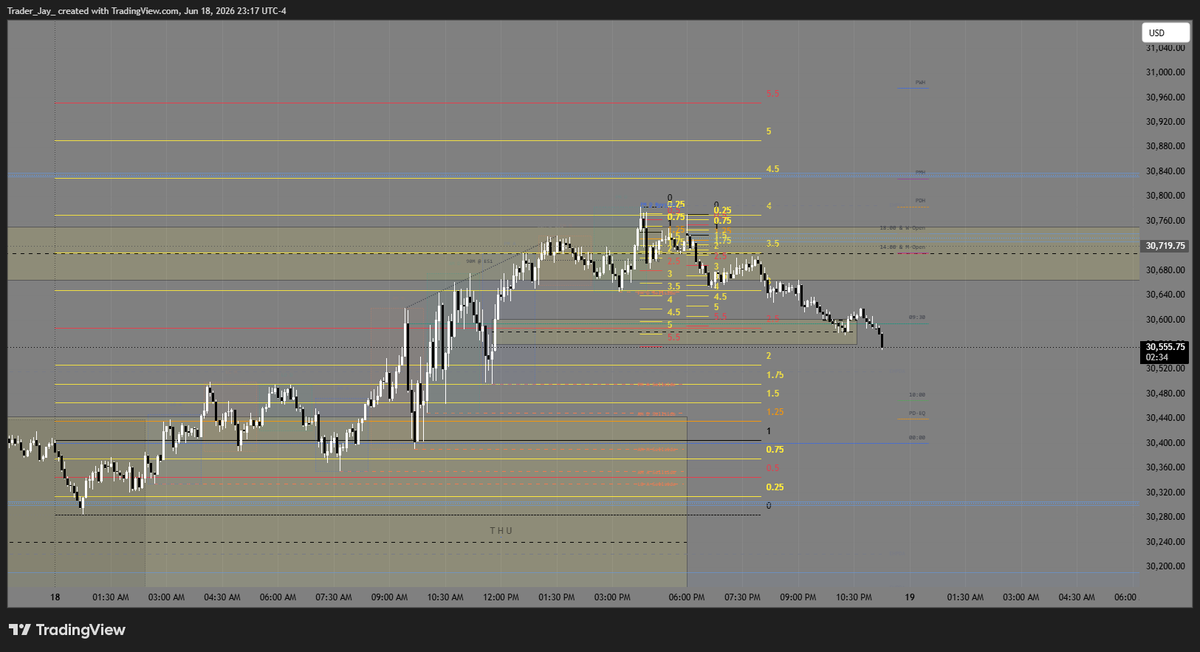
Task: Select the THU session label on chart
Action: click(x=501, y=530)
